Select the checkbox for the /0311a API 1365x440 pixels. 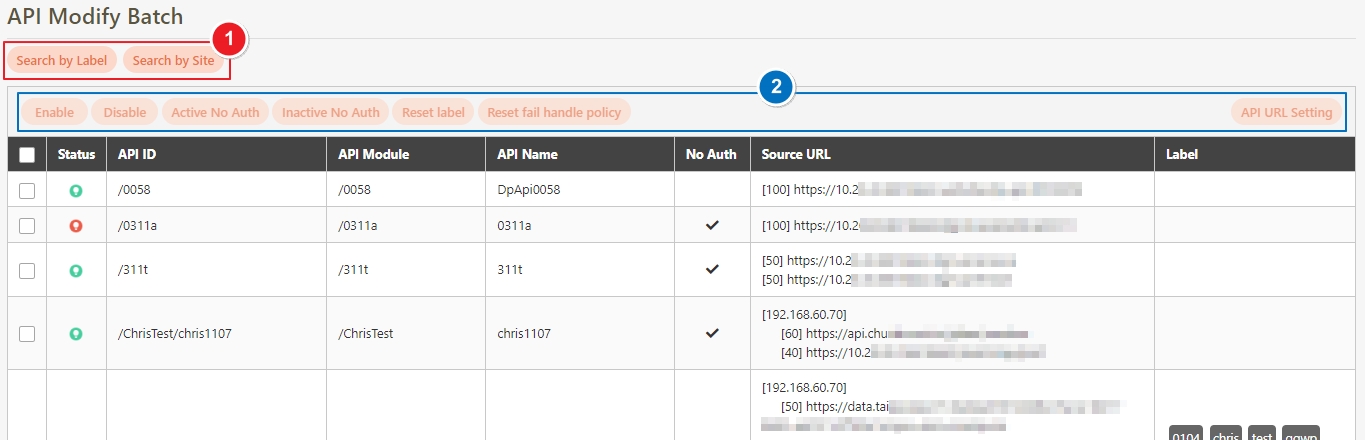[x=27, y=226]
